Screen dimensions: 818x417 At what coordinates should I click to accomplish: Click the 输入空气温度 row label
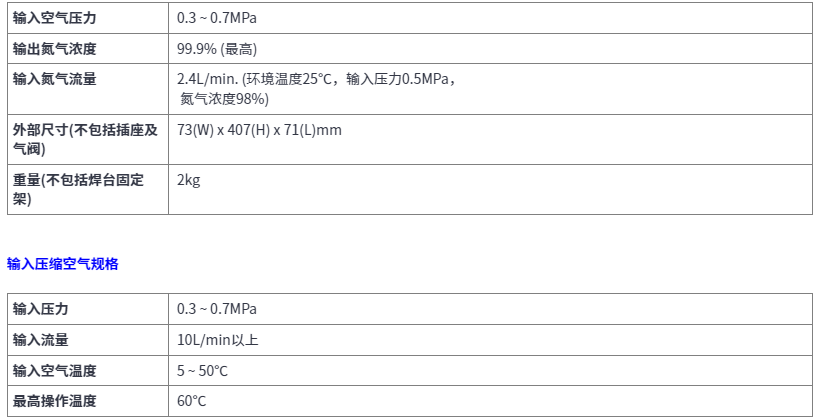coord(55,371)
